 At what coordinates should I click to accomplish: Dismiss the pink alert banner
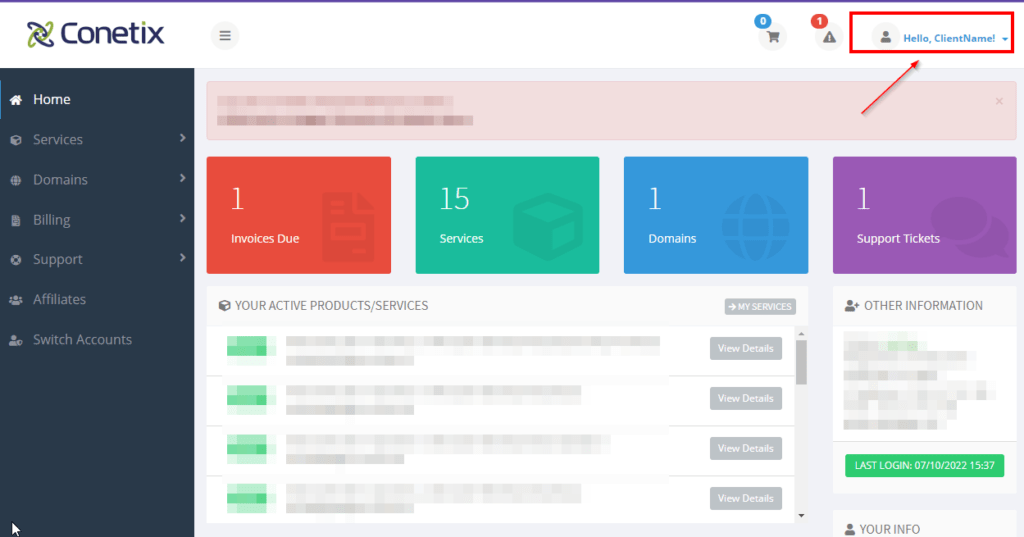click(x=999, y=101)
